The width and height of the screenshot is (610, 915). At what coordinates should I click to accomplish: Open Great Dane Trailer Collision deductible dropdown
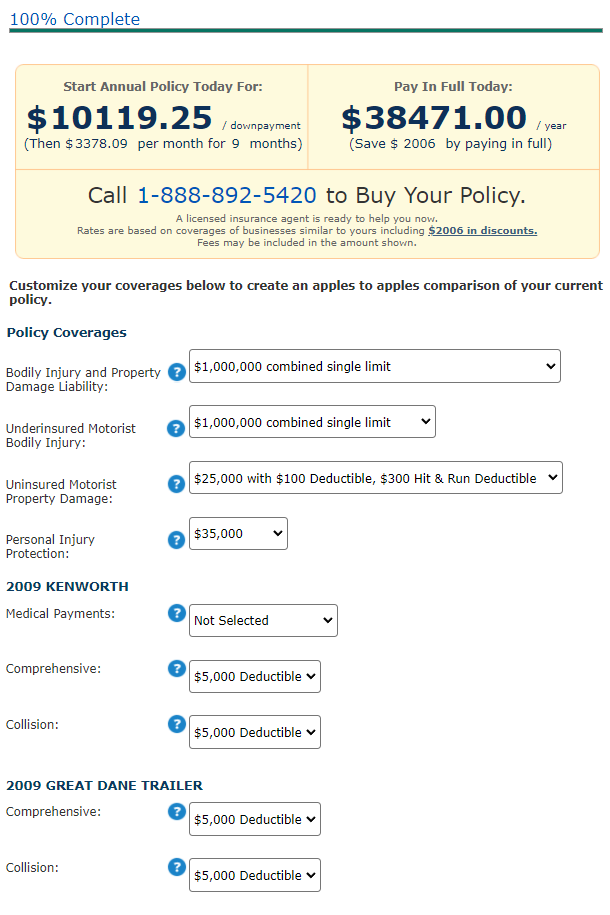click(255, 875)
